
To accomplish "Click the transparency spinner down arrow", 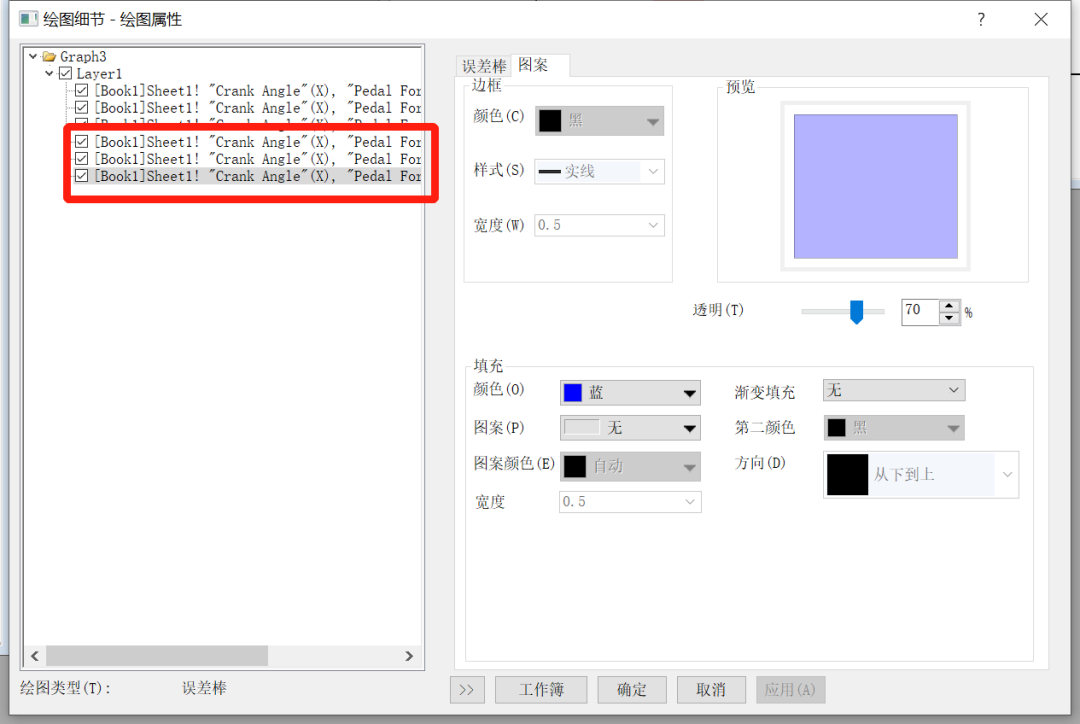I will pos(949,318).
